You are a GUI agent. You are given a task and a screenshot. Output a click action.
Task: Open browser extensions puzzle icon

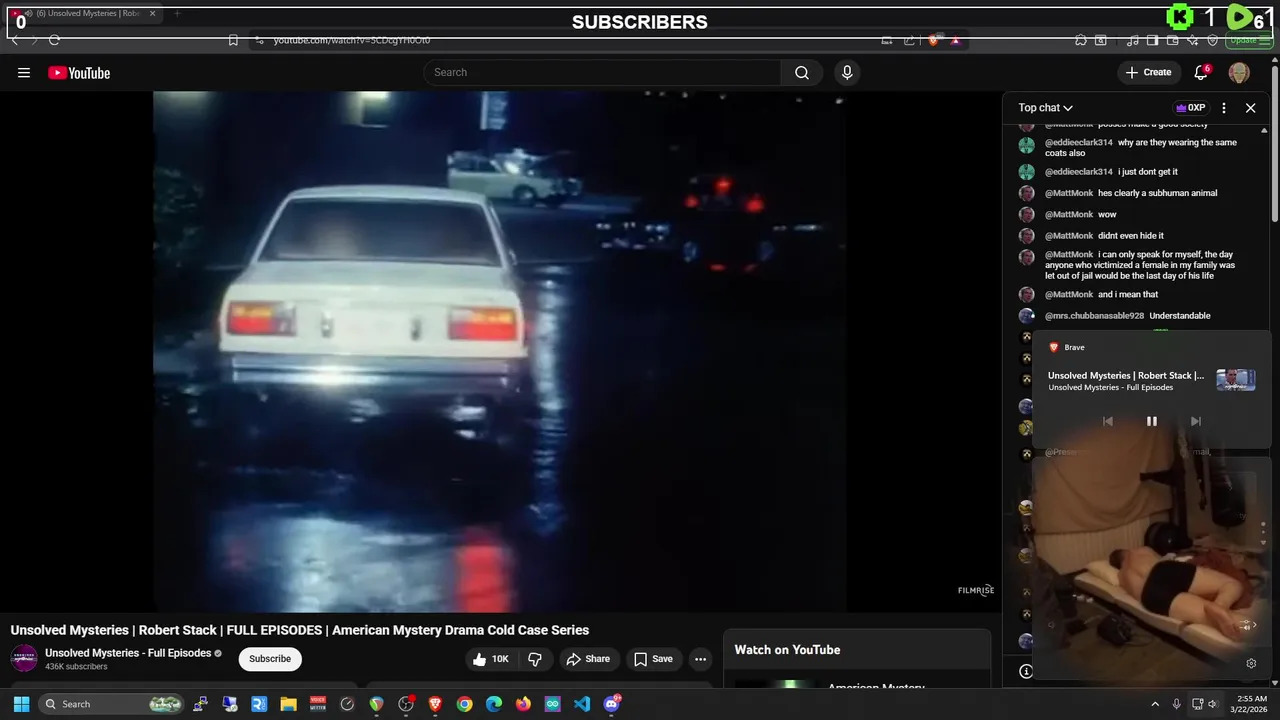coord(1081,40)
